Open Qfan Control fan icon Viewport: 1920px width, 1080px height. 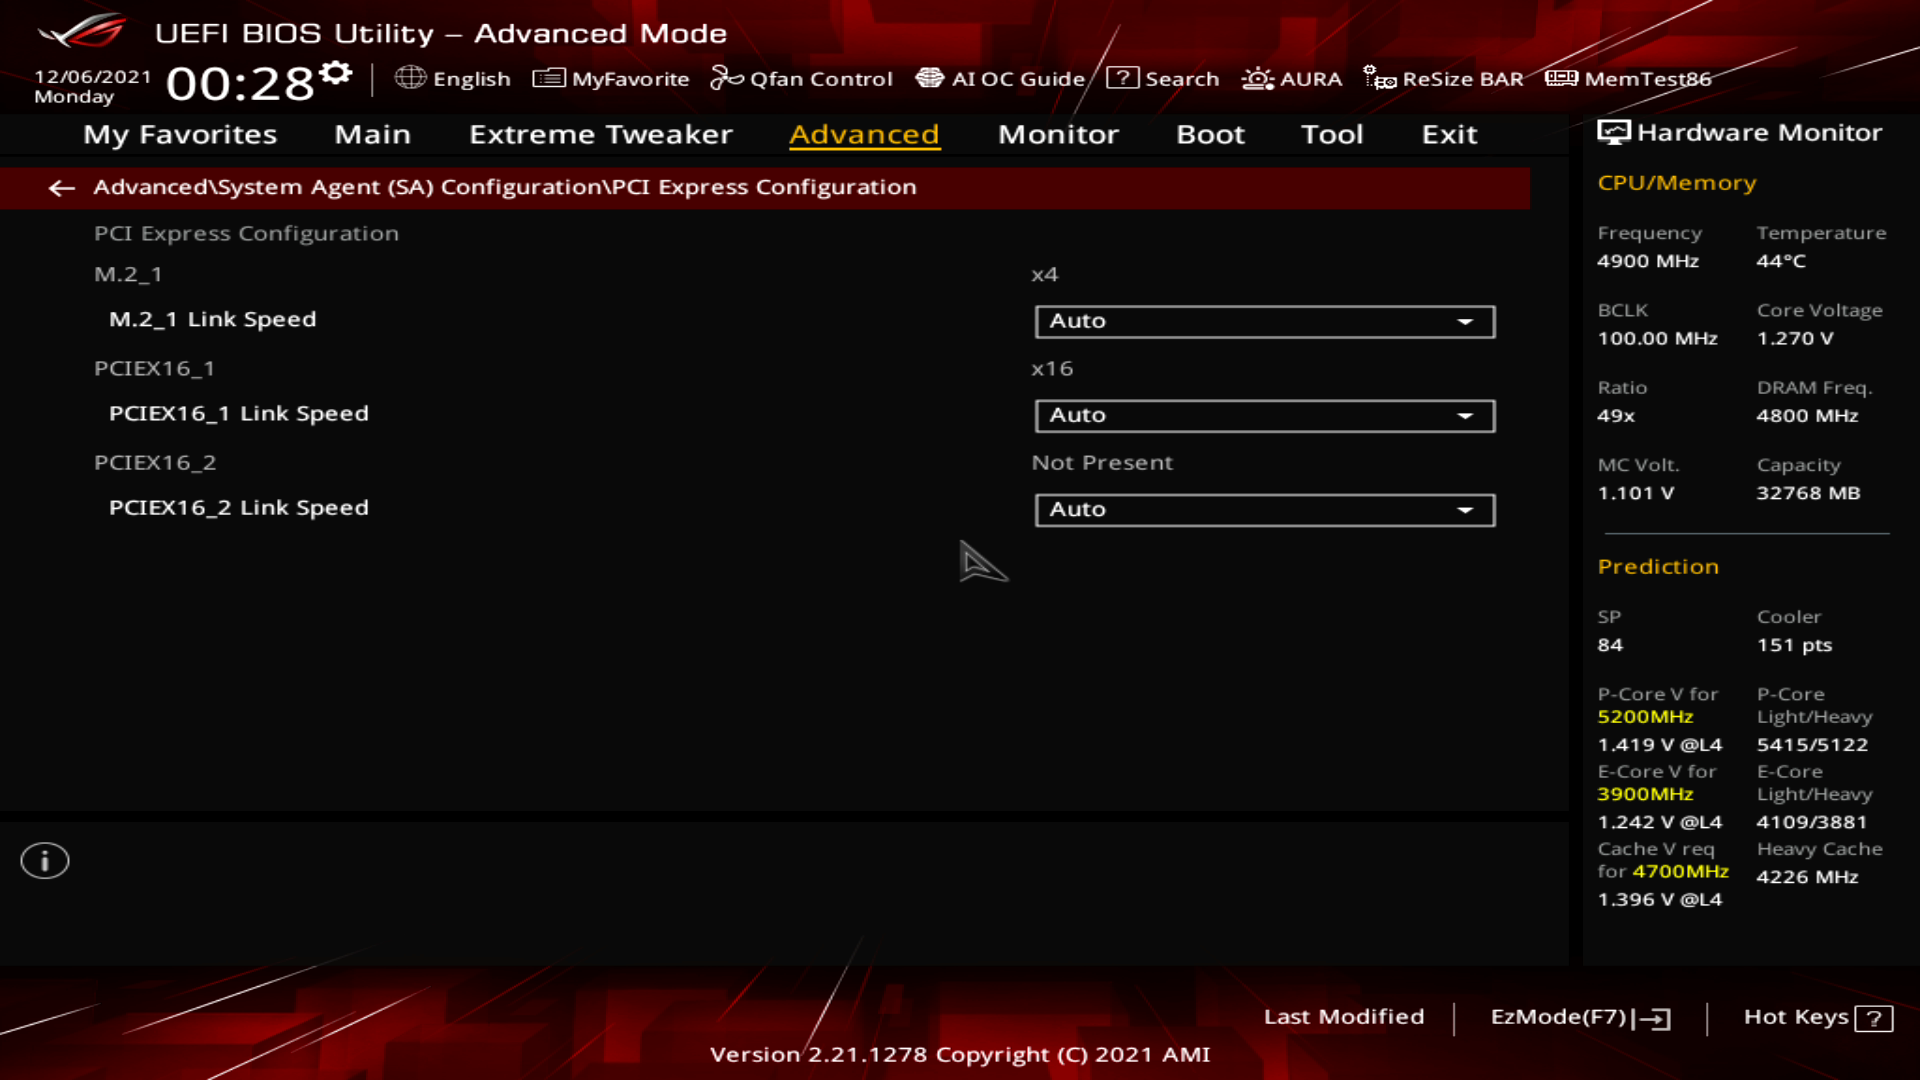click(x=726, y=78)
